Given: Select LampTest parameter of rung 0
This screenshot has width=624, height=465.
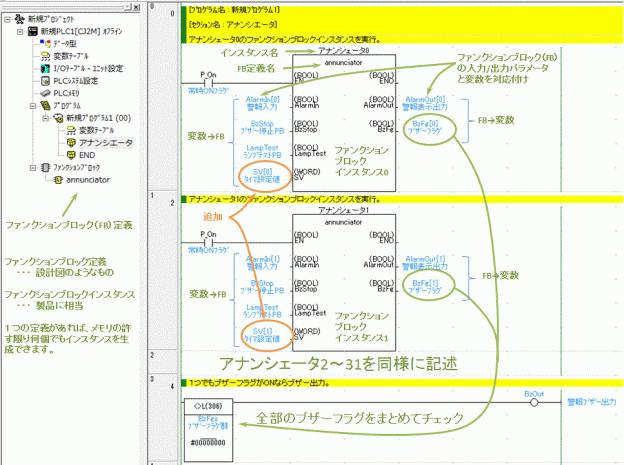Looking at the screenshot, I should [x=262, y=151].
